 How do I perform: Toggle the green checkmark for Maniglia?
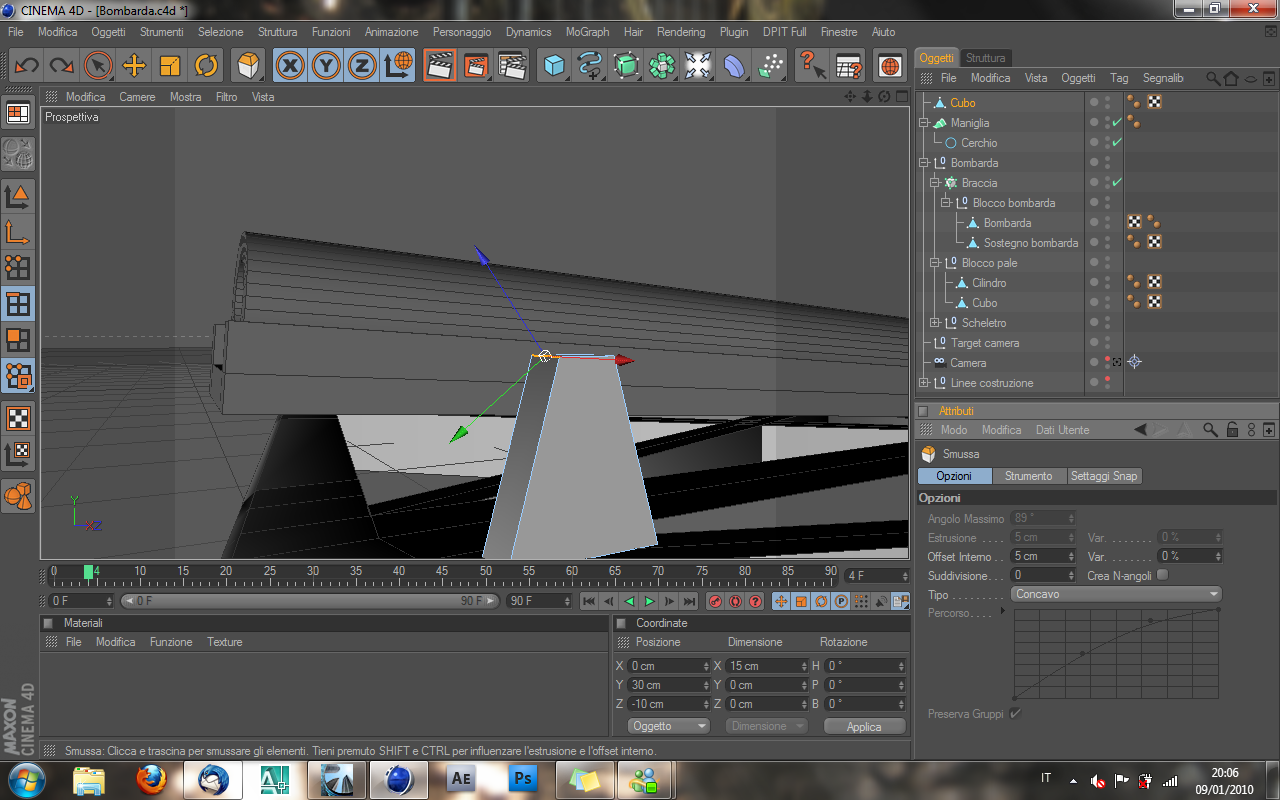(x=1117, y=123)
